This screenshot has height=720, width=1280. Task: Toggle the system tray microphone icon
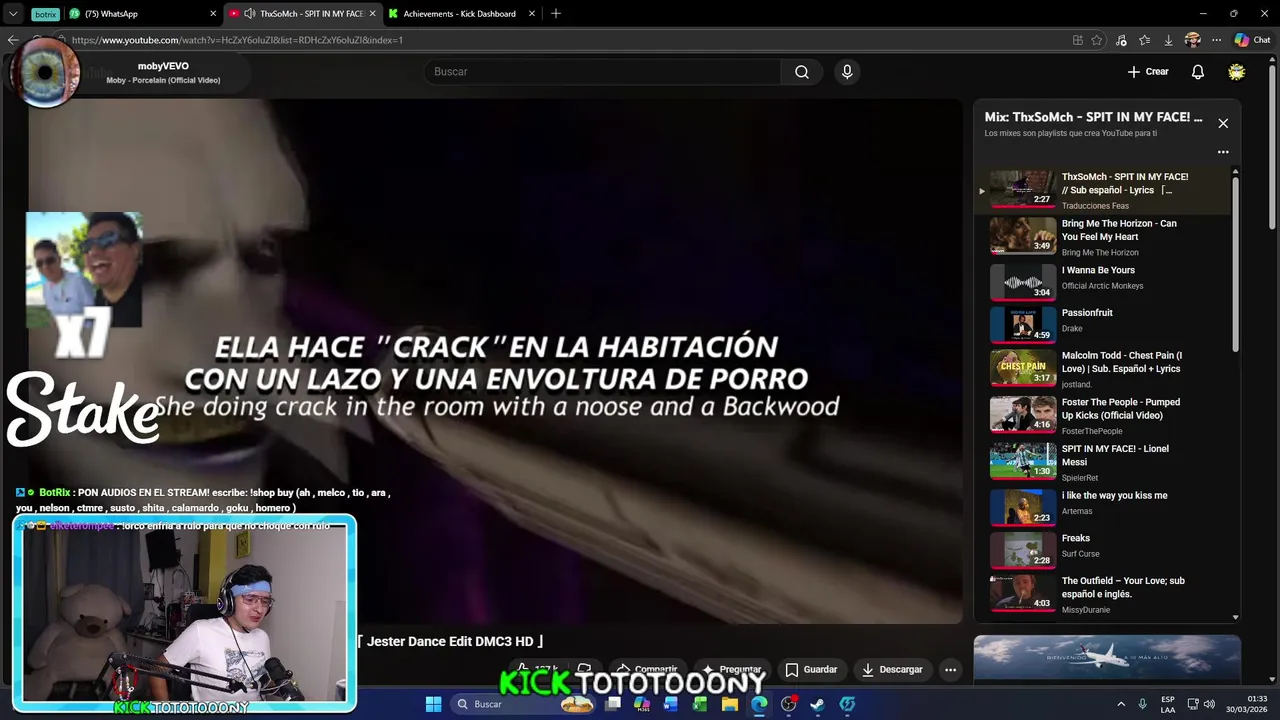pos(1143,704)
